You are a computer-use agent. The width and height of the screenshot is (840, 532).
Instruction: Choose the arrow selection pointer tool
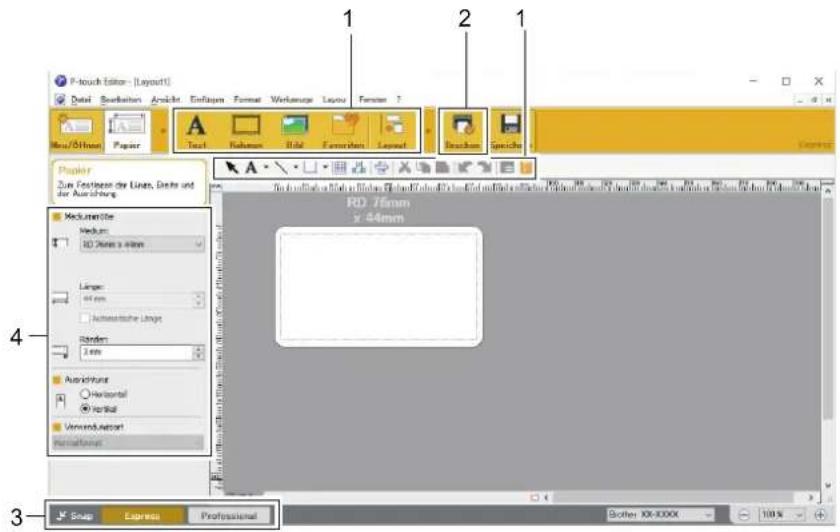pos(231,168)
